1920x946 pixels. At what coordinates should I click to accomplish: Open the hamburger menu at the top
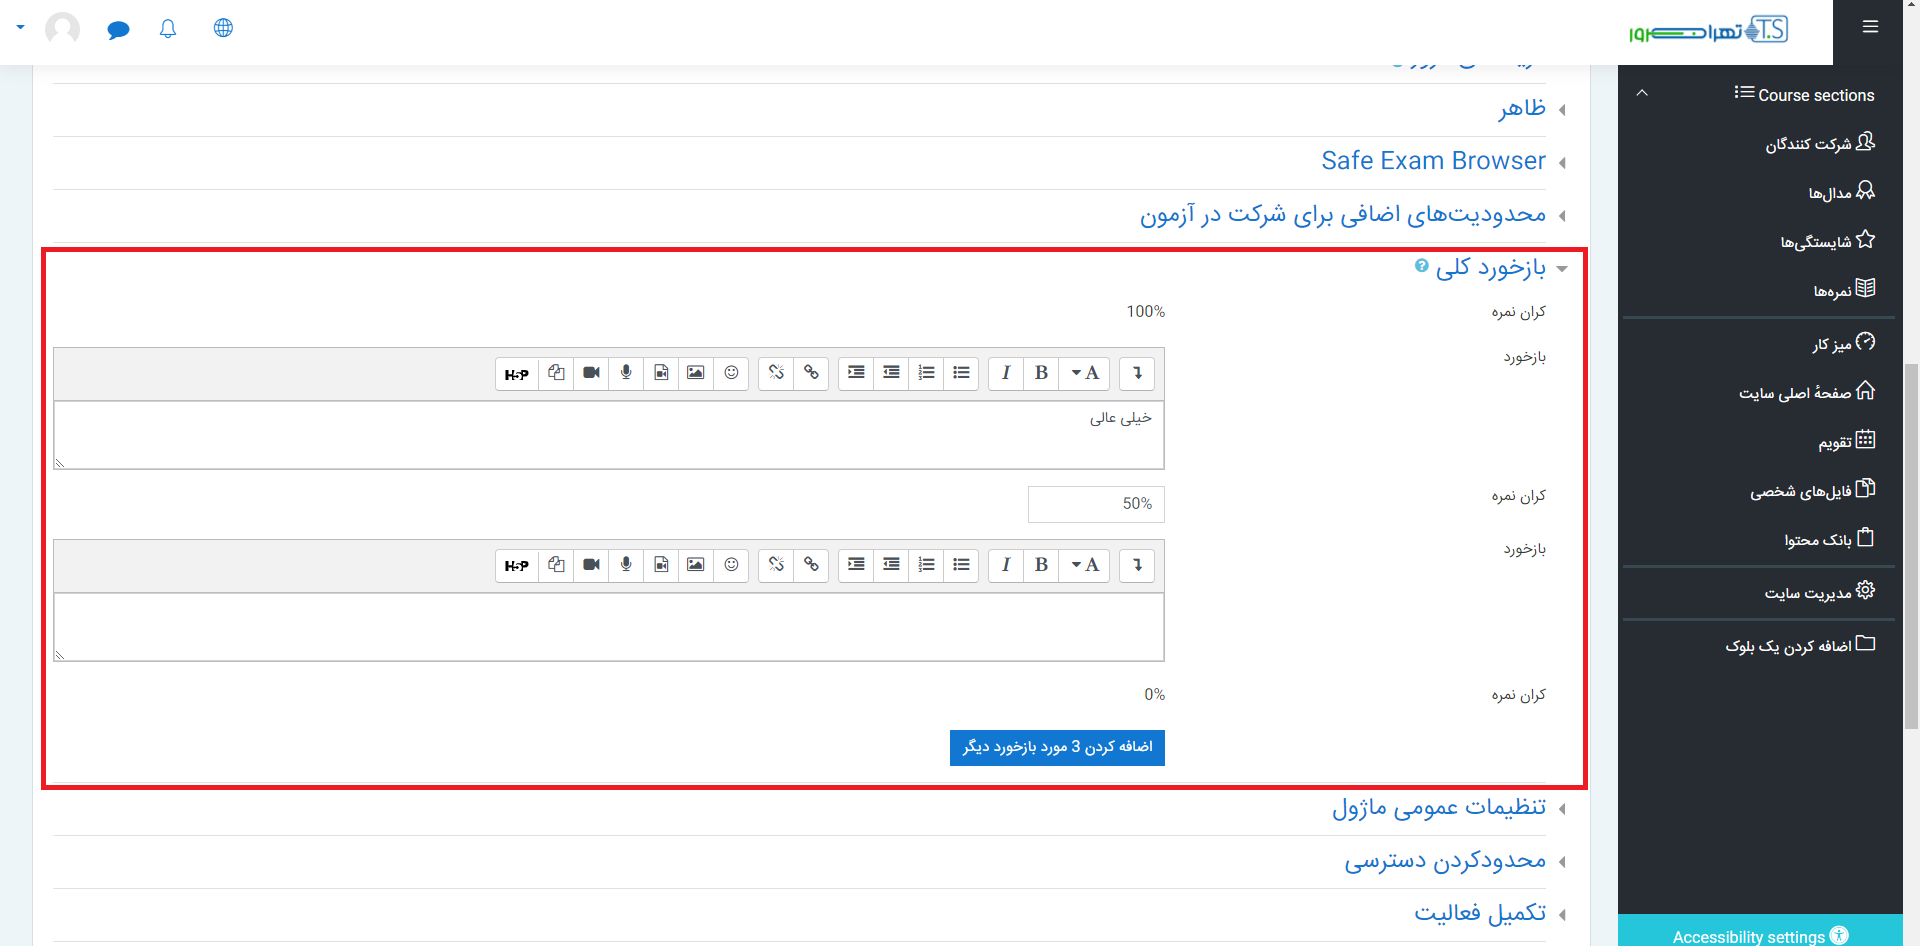click(1869, 27)
